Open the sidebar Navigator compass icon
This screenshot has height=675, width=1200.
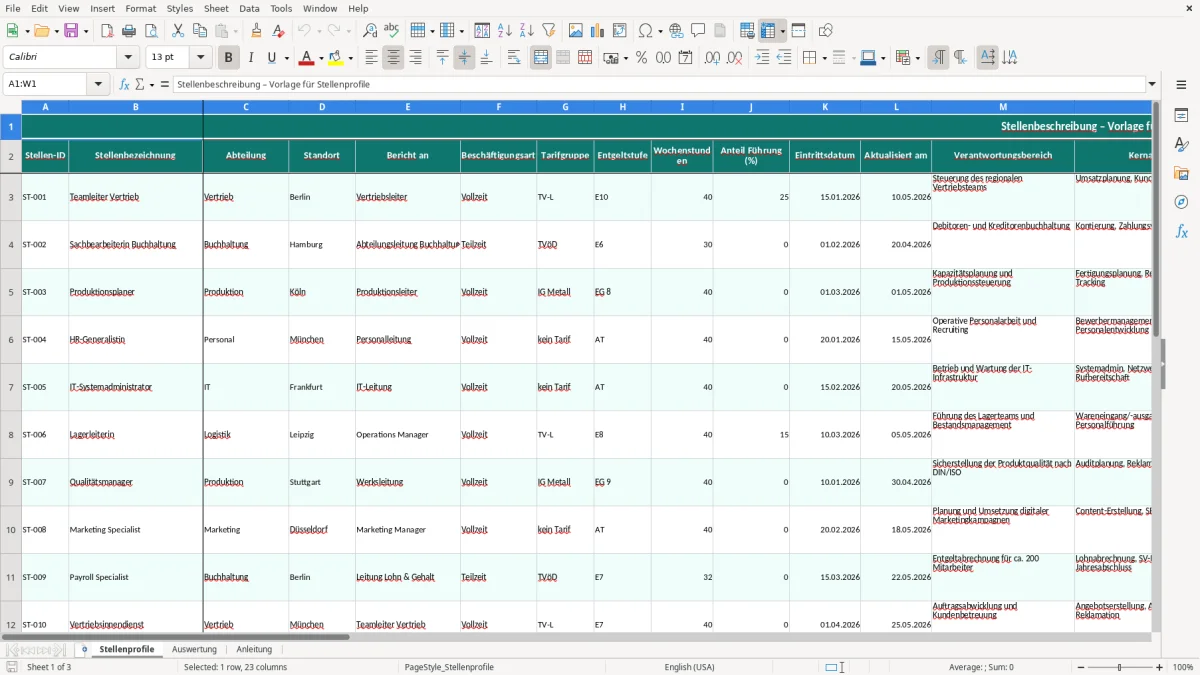click(x=1181, y=202)
